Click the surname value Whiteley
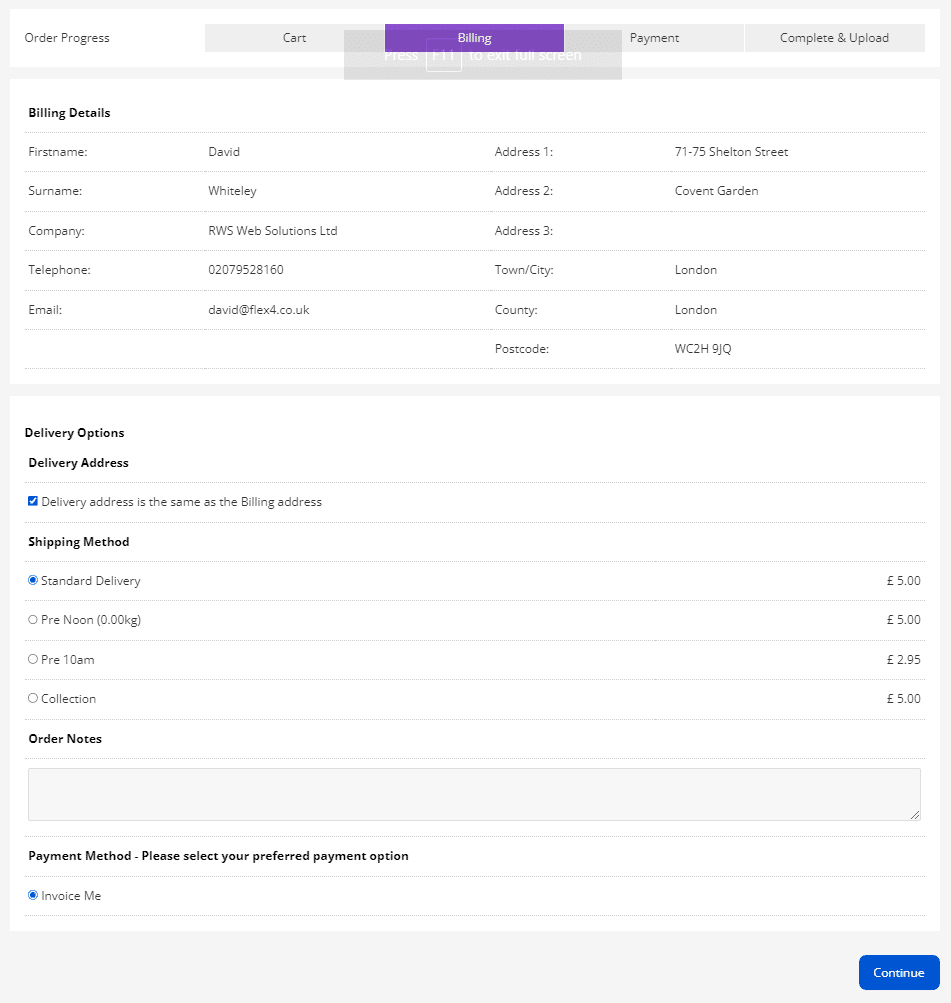This screenshot has height=1003, width=951. [x=232, y=191]
